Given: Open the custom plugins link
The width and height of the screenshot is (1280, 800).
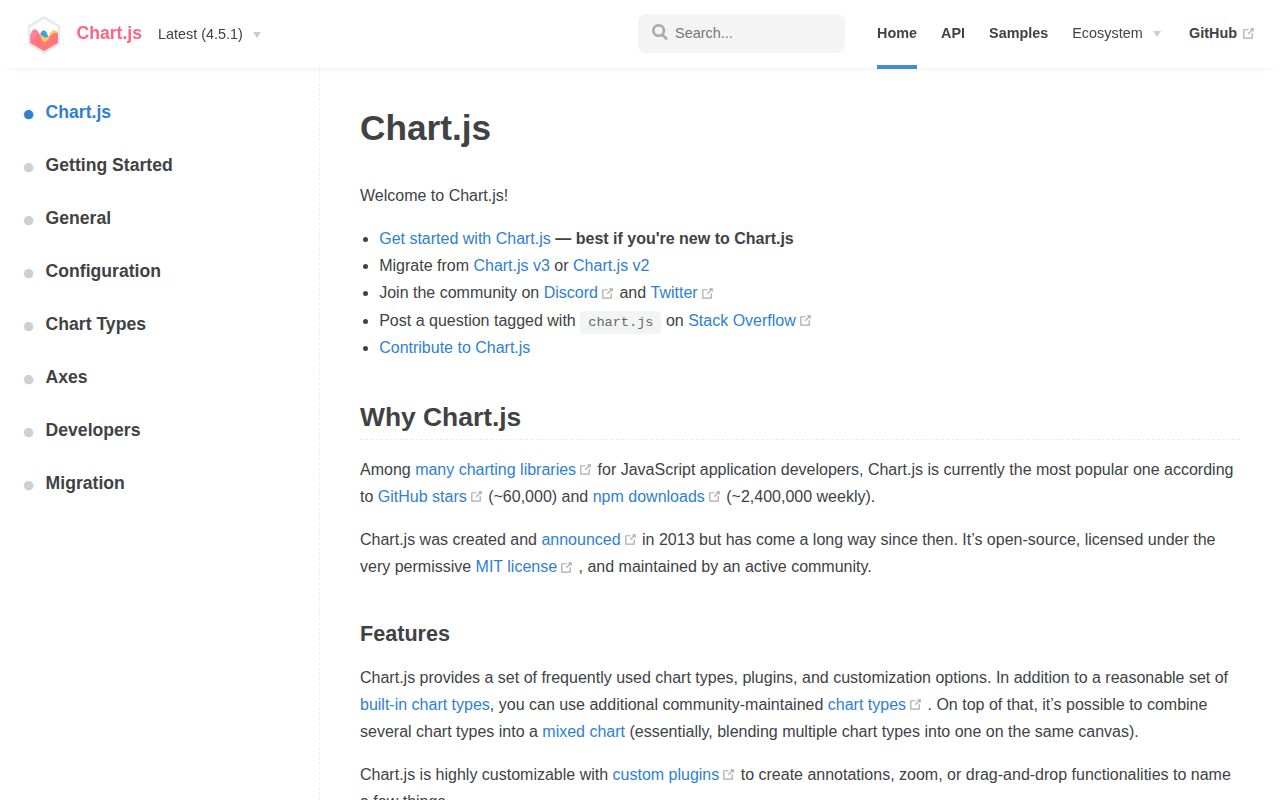Looking at the screenshot, I should [x=666, y=774].
